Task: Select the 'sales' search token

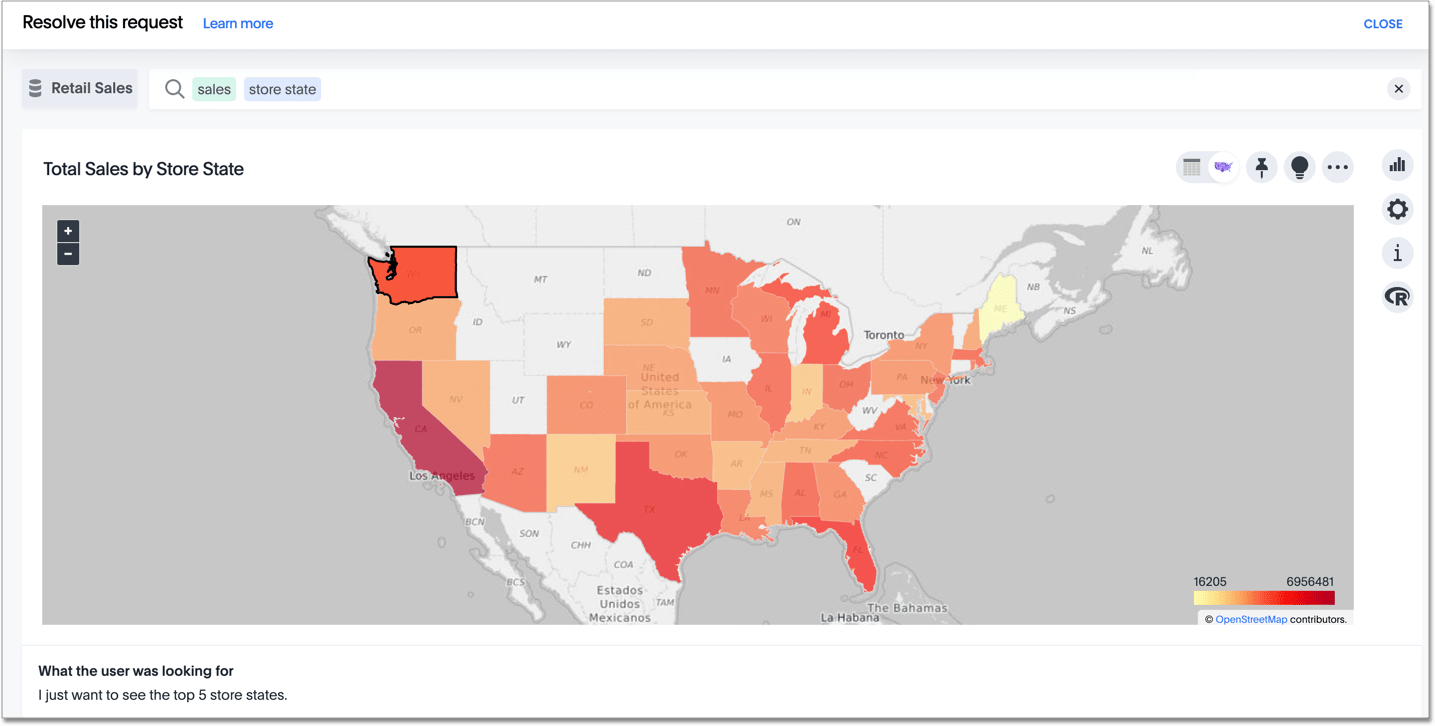Action: click(x=214, y=89)
